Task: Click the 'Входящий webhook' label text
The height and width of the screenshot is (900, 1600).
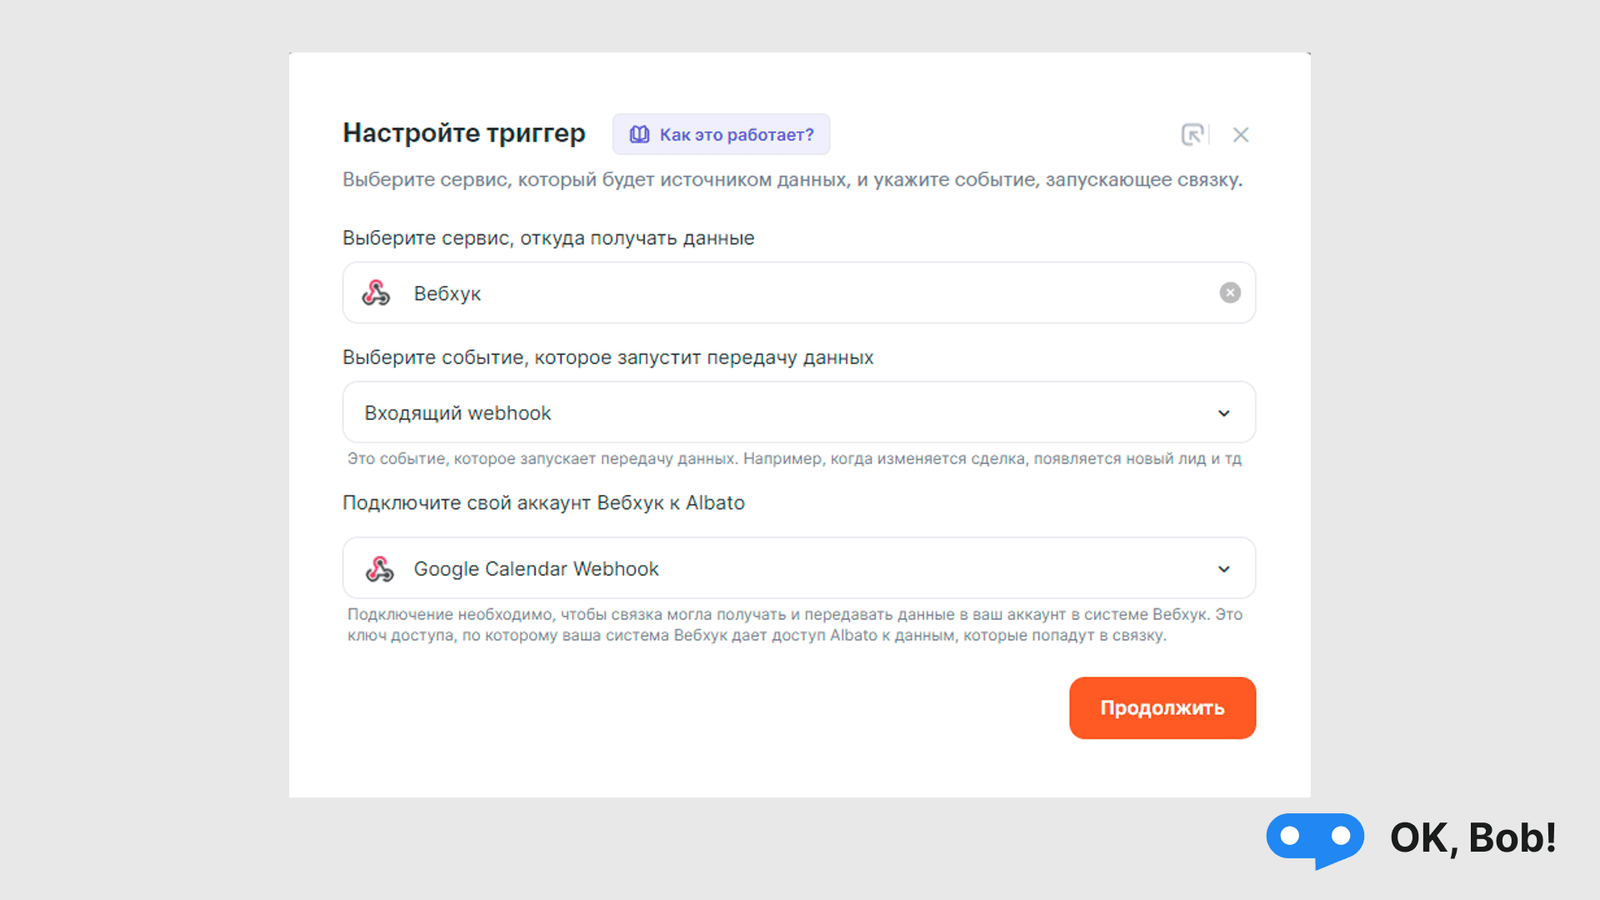Action: pos(456,412)
